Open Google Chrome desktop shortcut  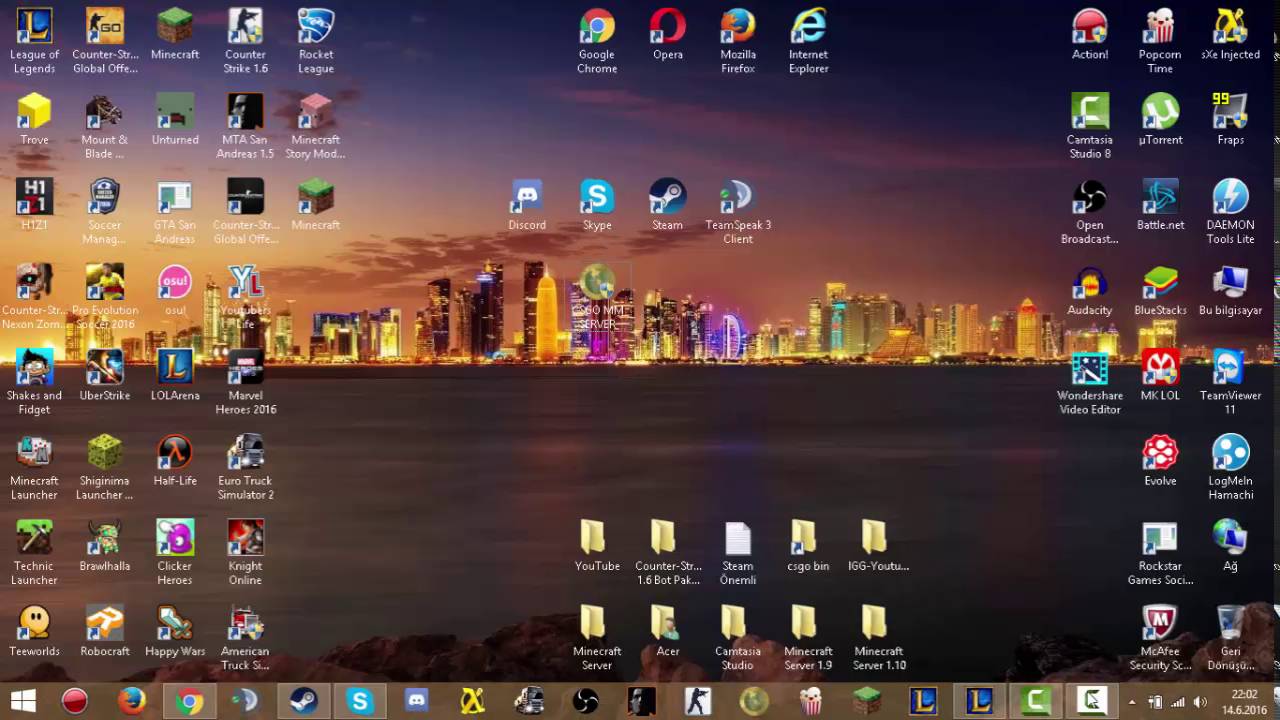coord(597,41)
